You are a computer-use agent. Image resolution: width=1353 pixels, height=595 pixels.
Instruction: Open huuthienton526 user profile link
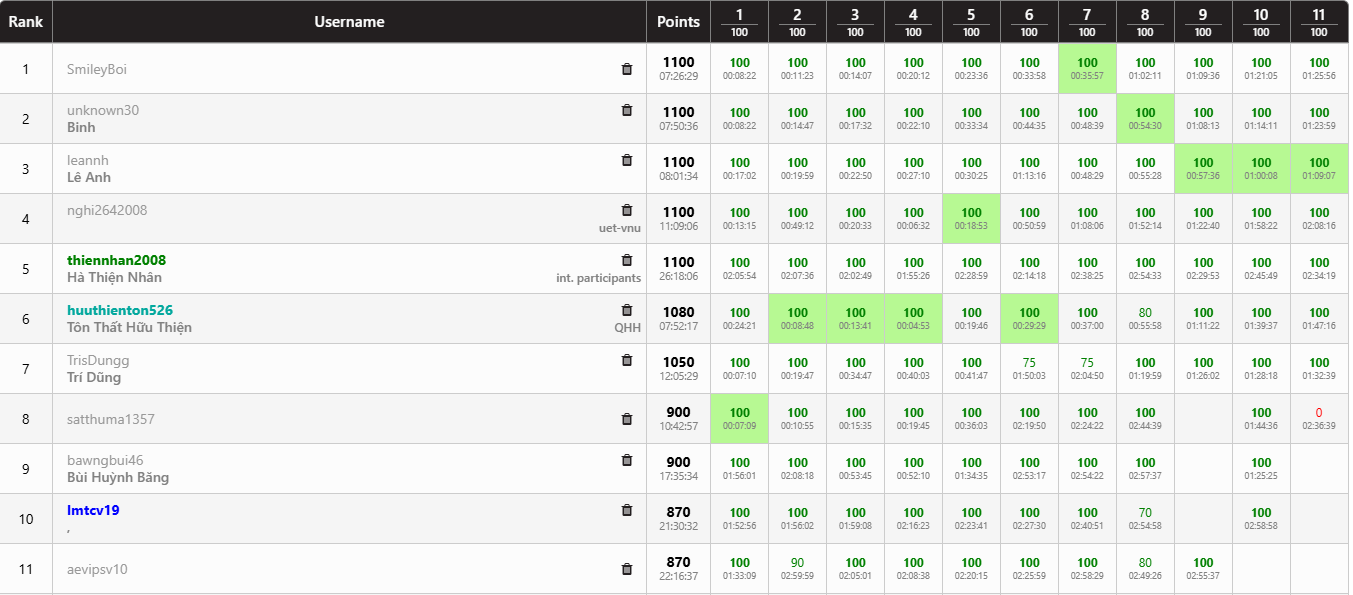[120, 311]
